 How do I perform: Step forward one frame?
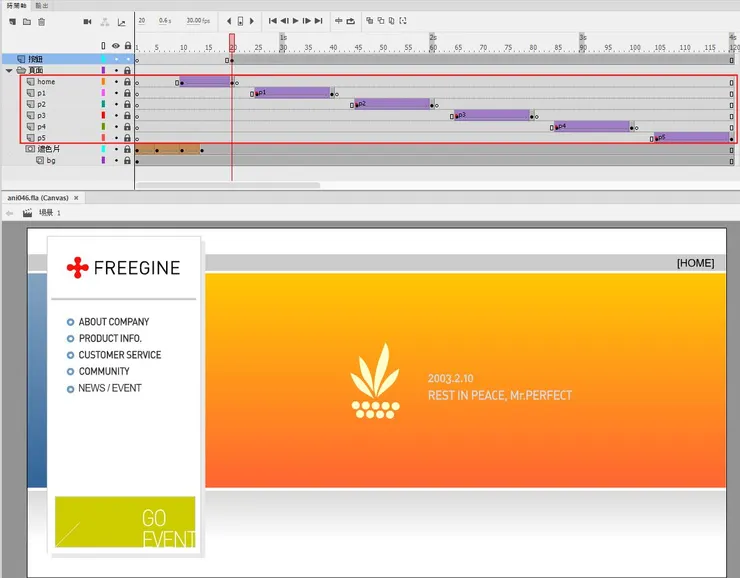coord(307,21)
